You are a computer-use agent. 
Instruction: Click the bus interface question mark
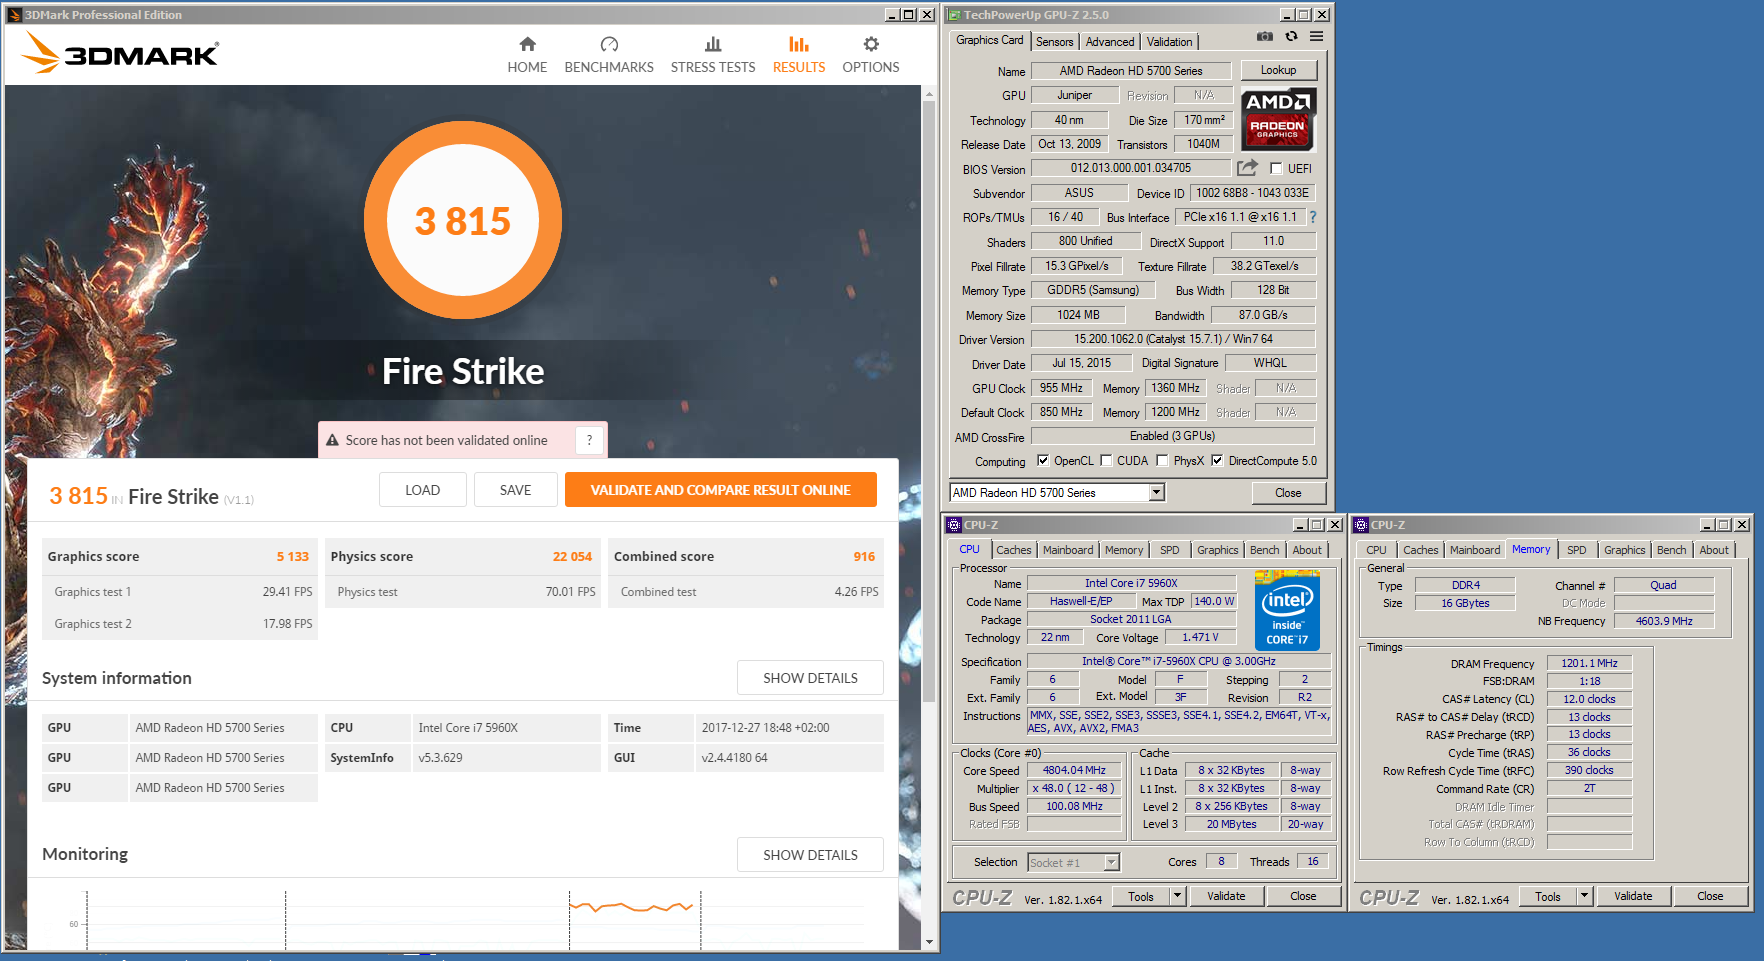pyautogui.click(x=1313, y=217)
